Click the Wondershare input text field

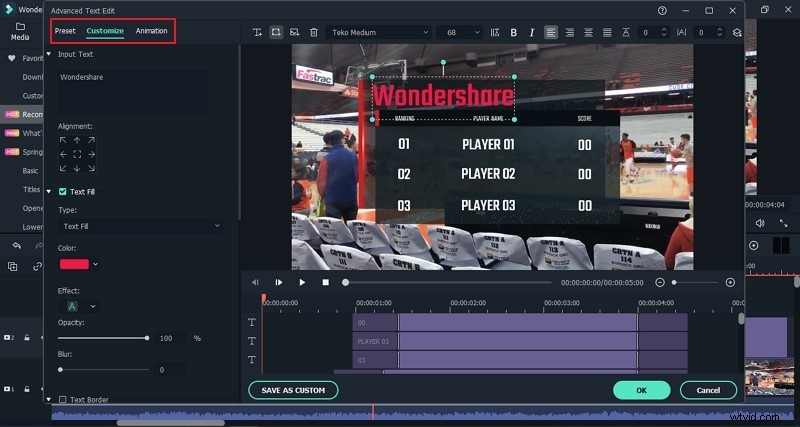[x=133, y=92]
